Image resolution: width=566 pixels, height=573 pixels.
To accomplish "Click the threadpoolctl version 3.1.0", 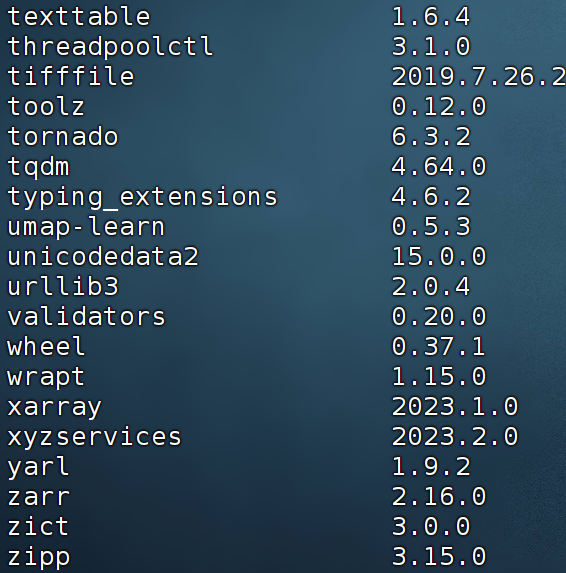I will (430, 47).
